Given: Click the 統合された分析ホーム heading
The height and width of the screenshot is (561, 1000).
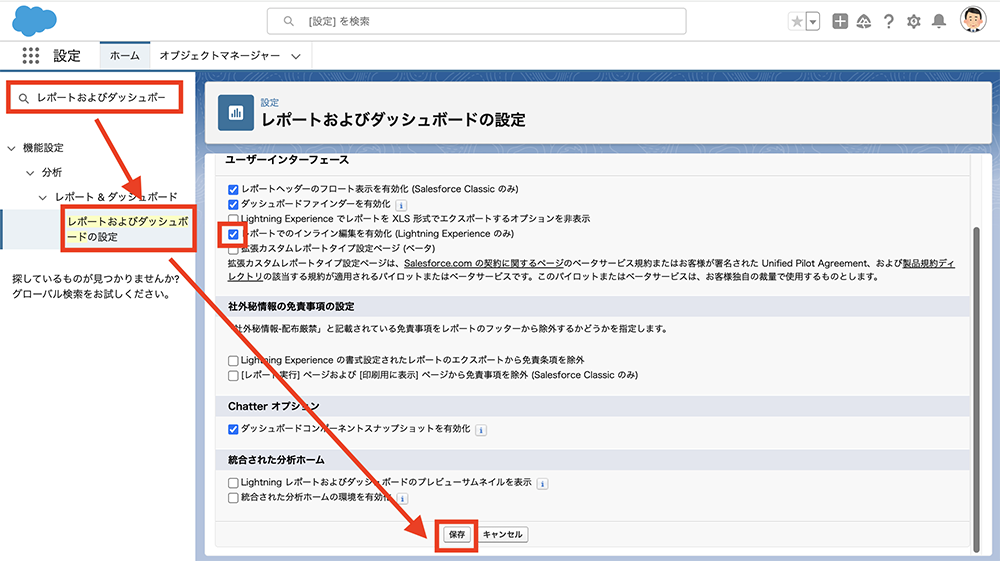Looking at the screenshot, I should [x=276, y=460].
